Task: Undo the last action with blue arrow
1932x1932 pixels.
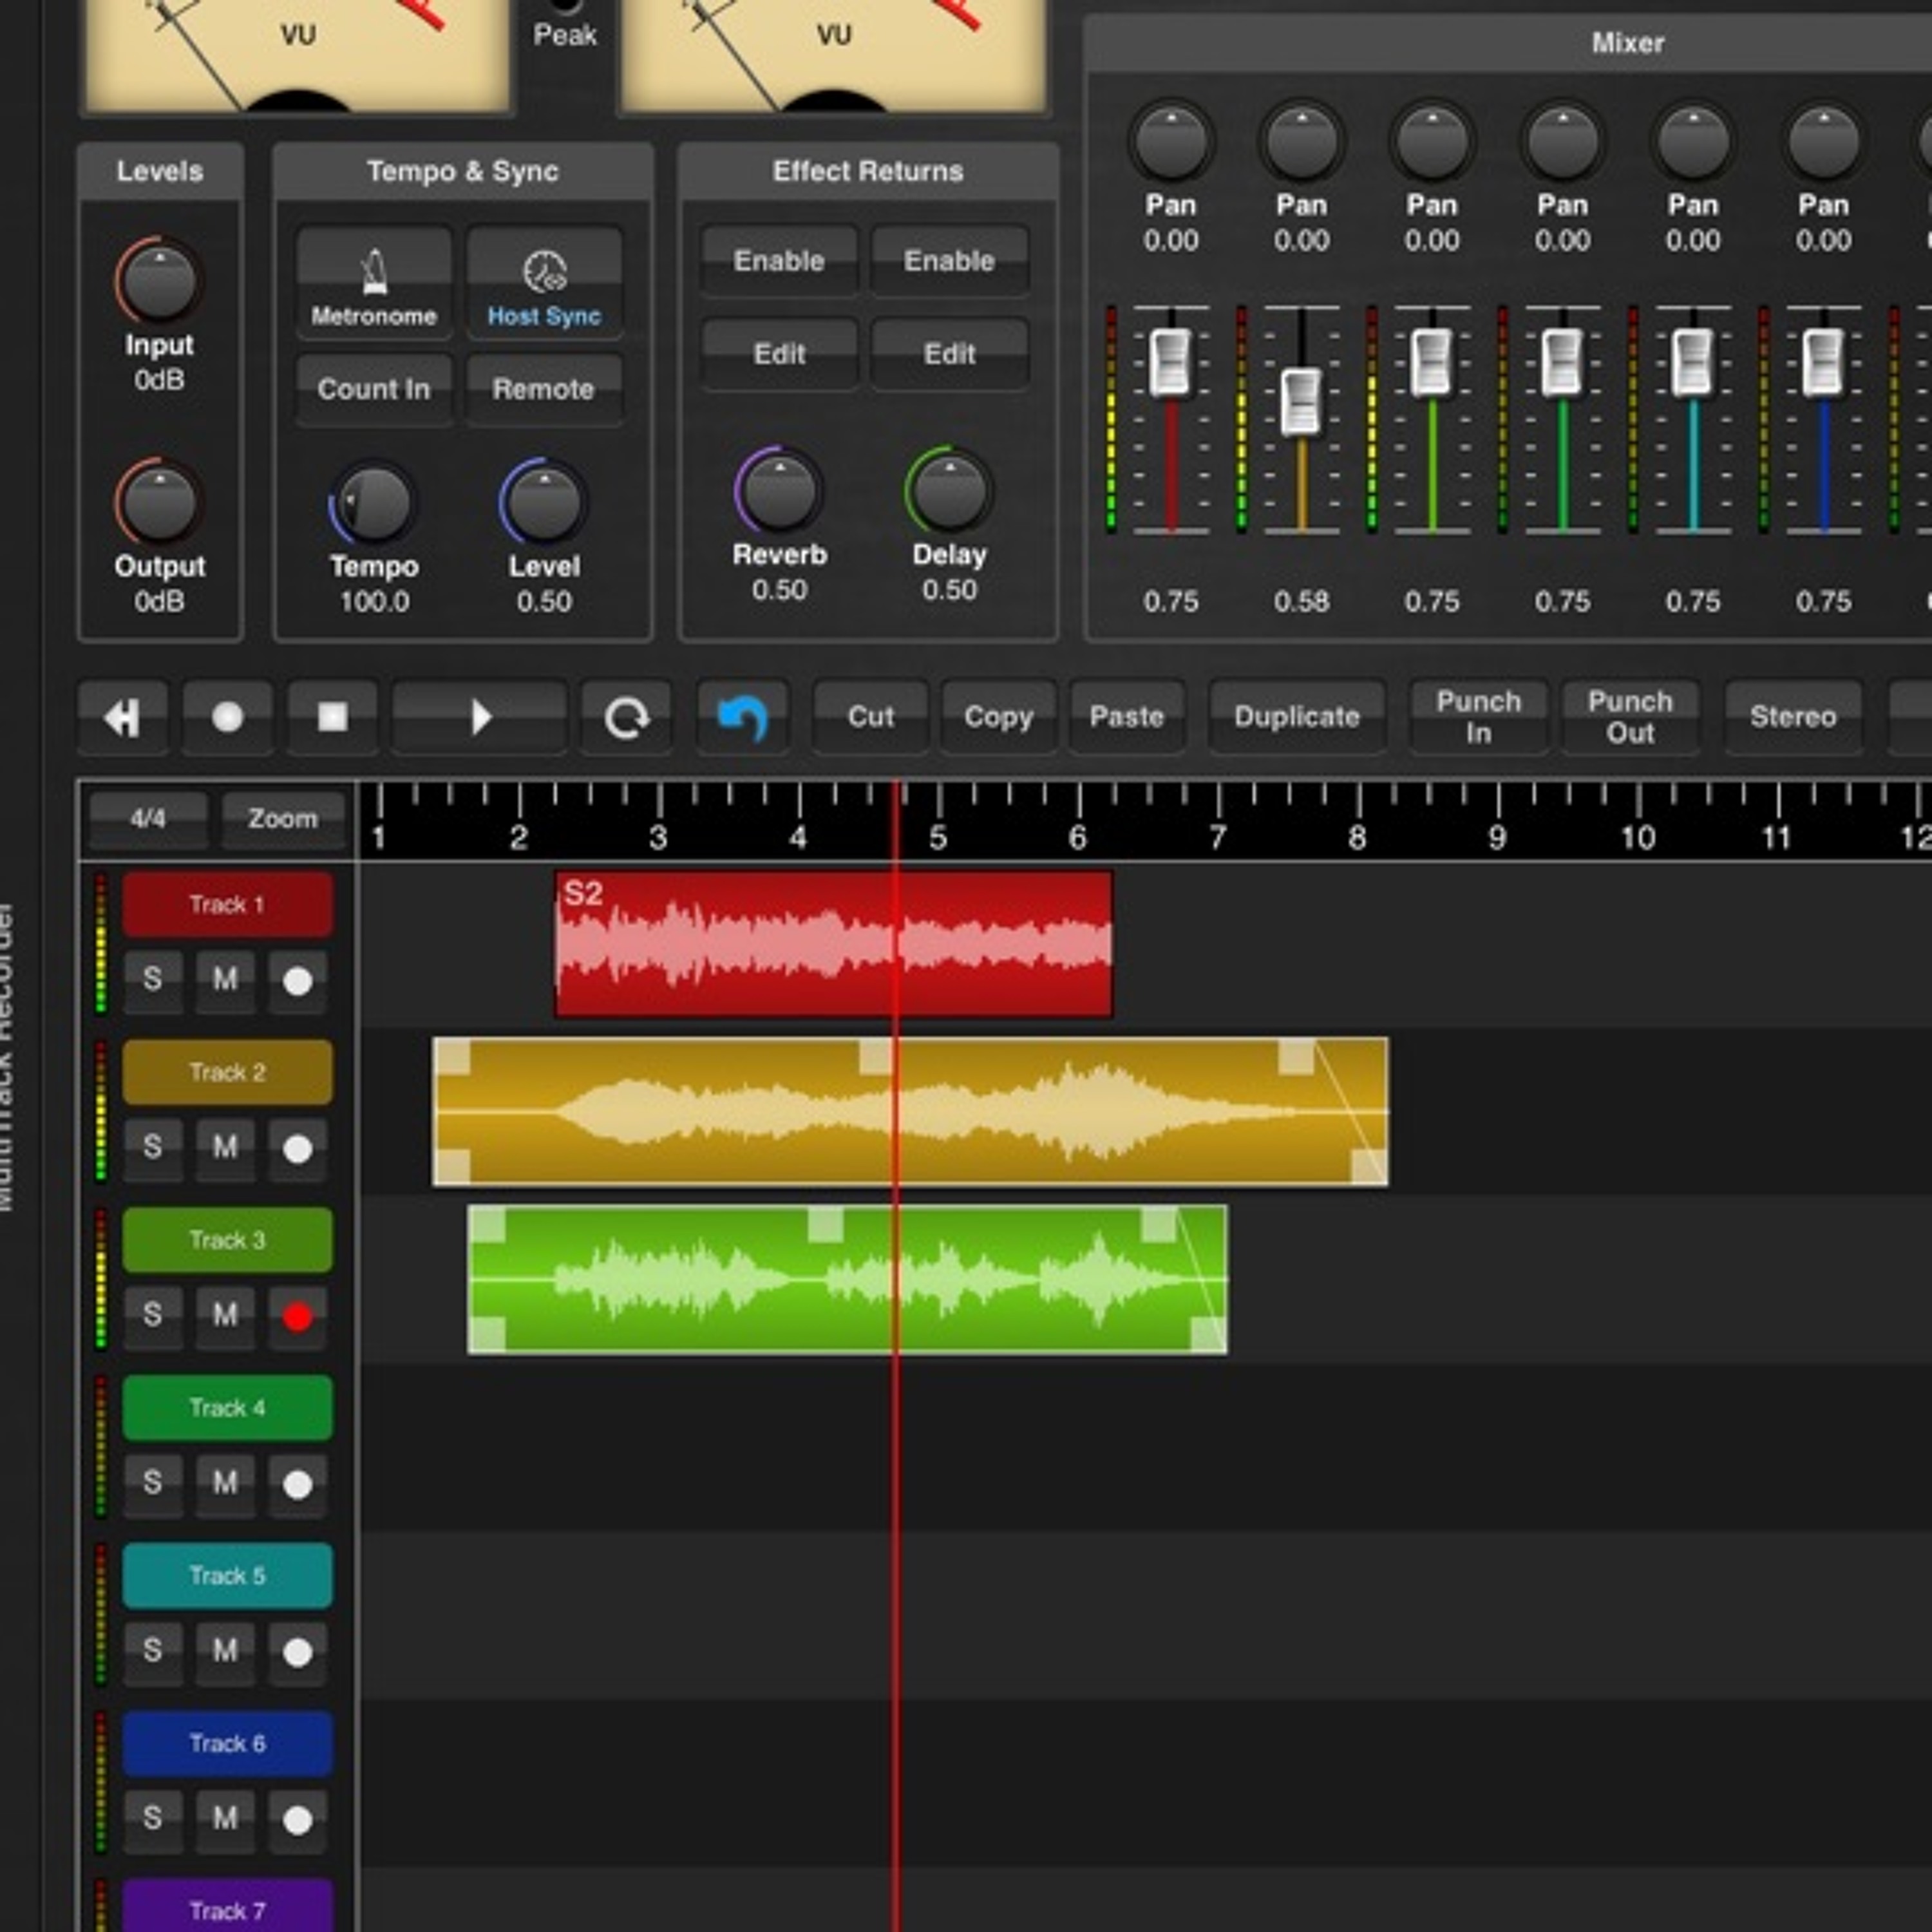Action: pyautogui.click(x=743, y=717)
